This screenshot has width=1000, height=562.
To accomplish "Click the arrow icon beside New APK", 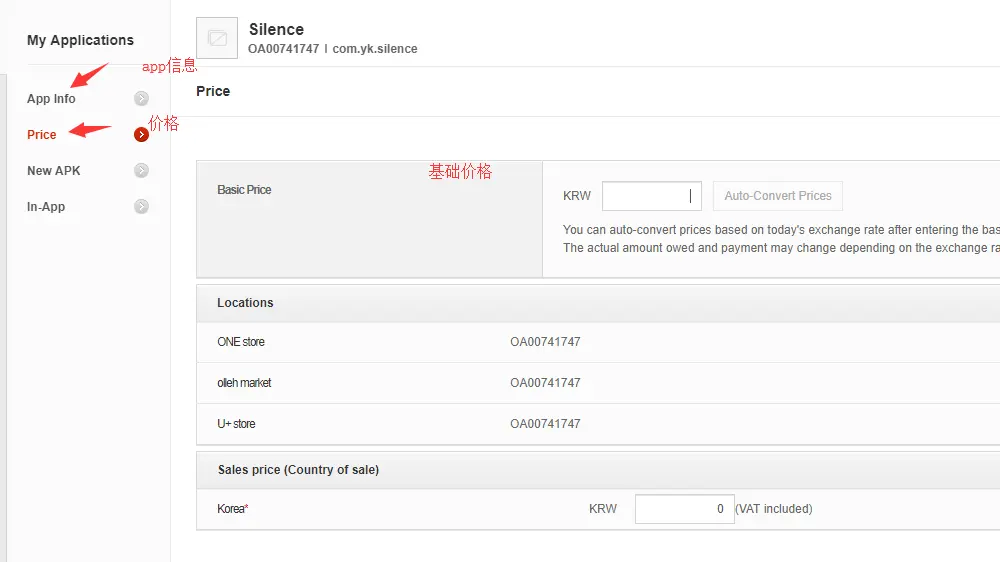I will tap(142, 170).
